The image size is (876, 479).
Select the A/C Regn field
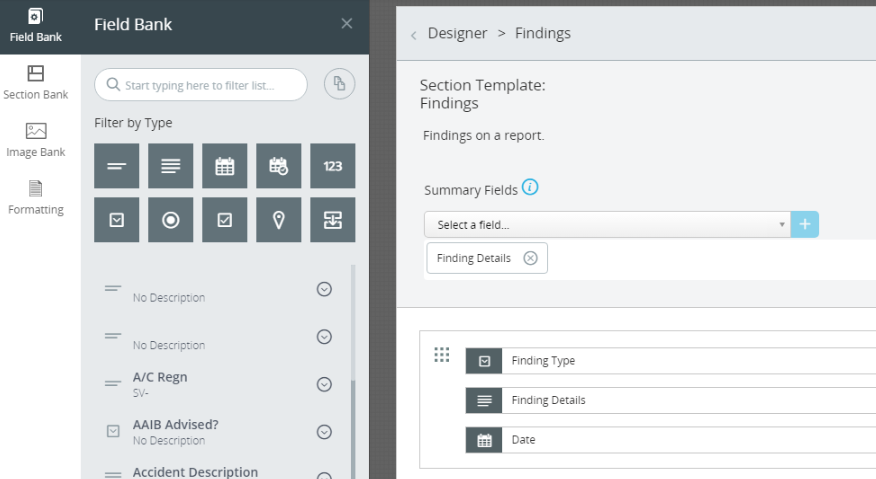pyautogui.click(x=160, y=377)
